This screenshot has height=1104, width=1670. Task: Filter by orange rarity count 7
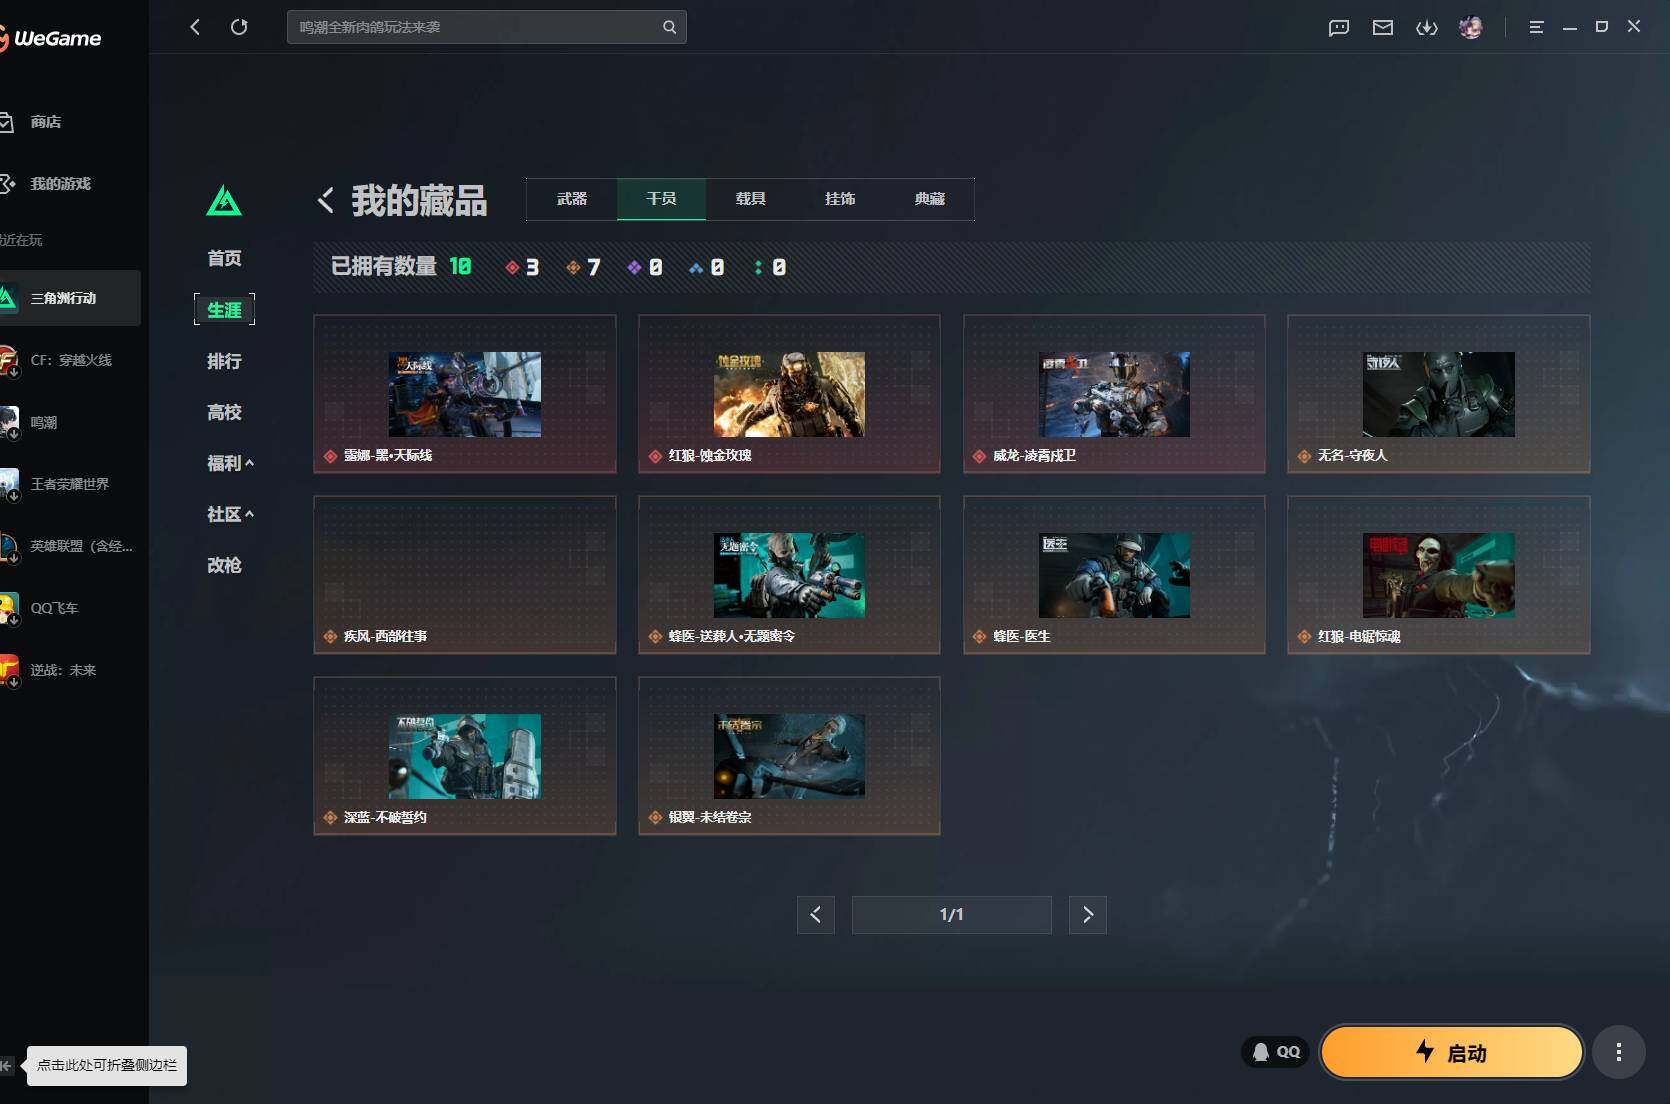(x=583, y=267)
